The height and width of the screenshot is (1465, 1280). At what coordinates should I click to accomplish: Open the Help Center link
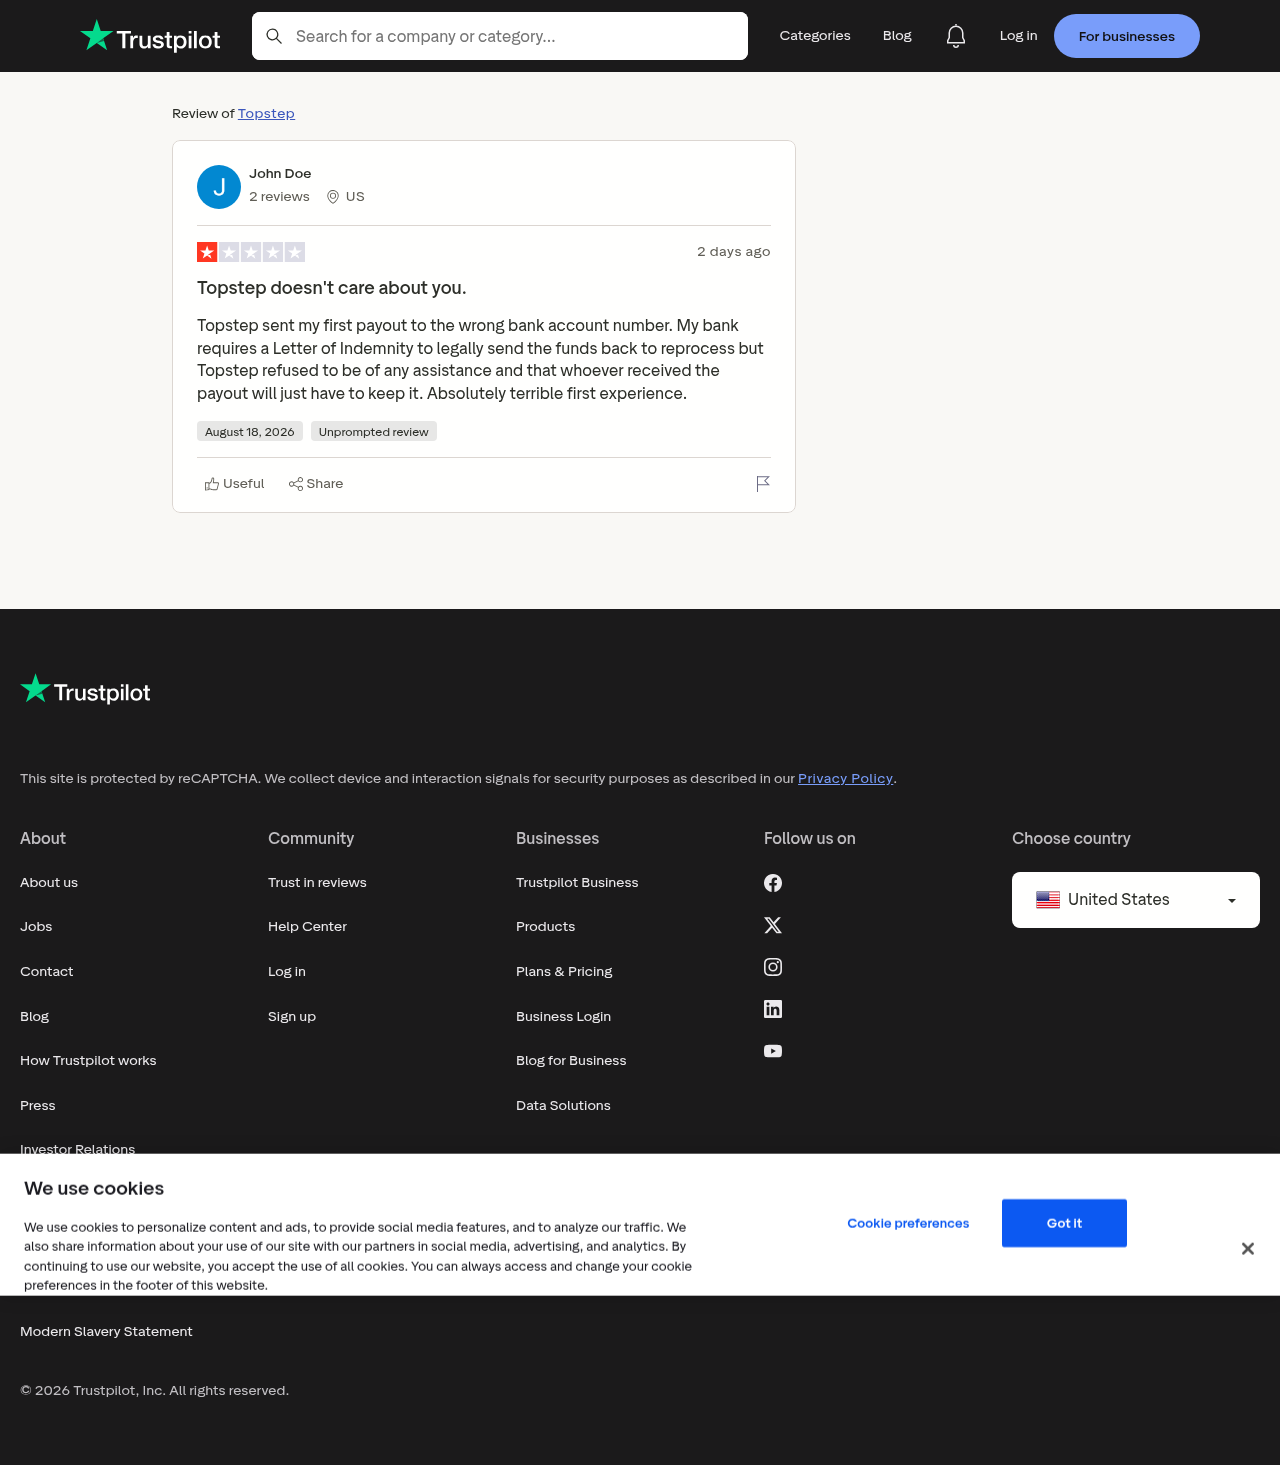[x=307, y=927]
